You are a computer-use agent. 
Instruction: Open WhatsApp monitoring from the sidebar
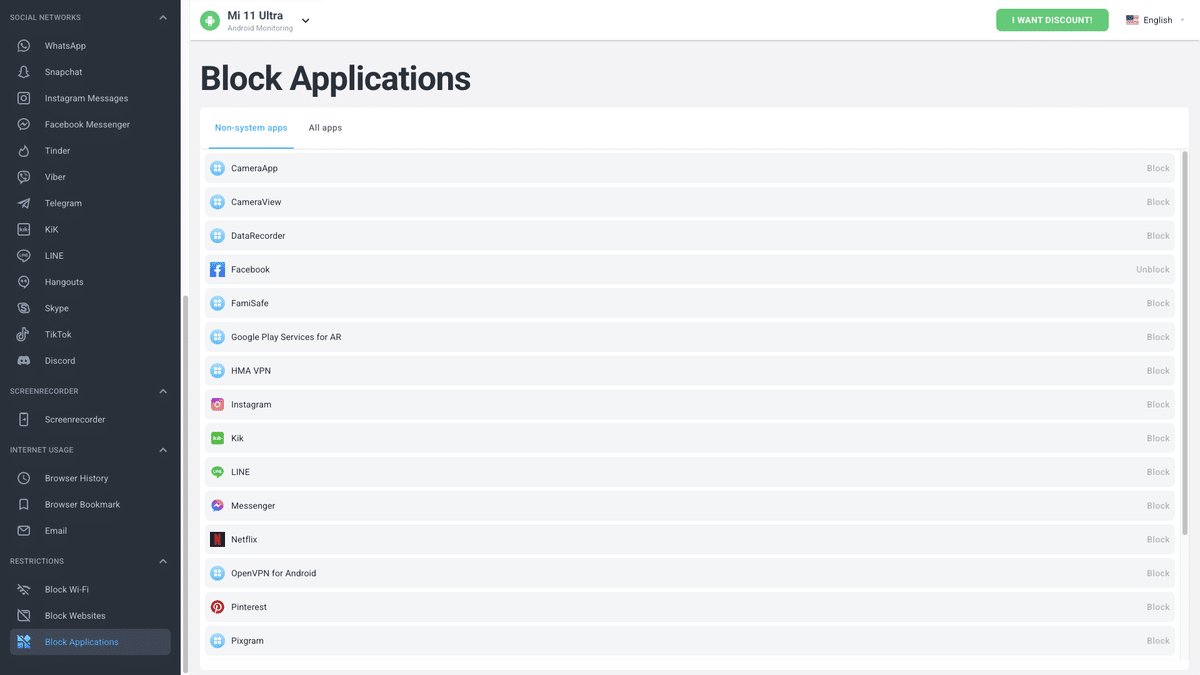coord(22,45)
